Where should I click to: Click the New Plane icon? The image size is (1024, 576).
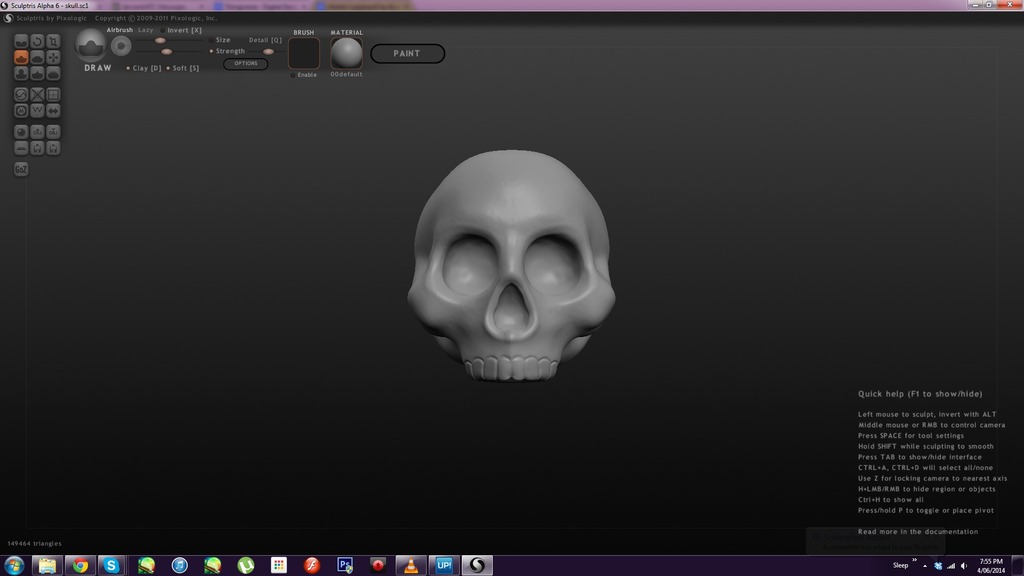[x=21, y=148]
